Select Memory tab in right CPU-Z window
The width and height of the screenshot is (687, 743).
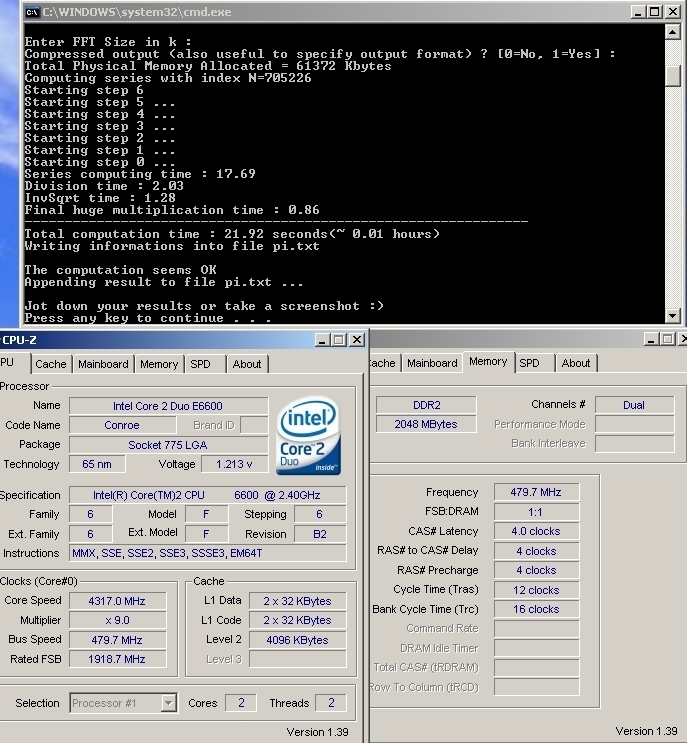(488, 362)
